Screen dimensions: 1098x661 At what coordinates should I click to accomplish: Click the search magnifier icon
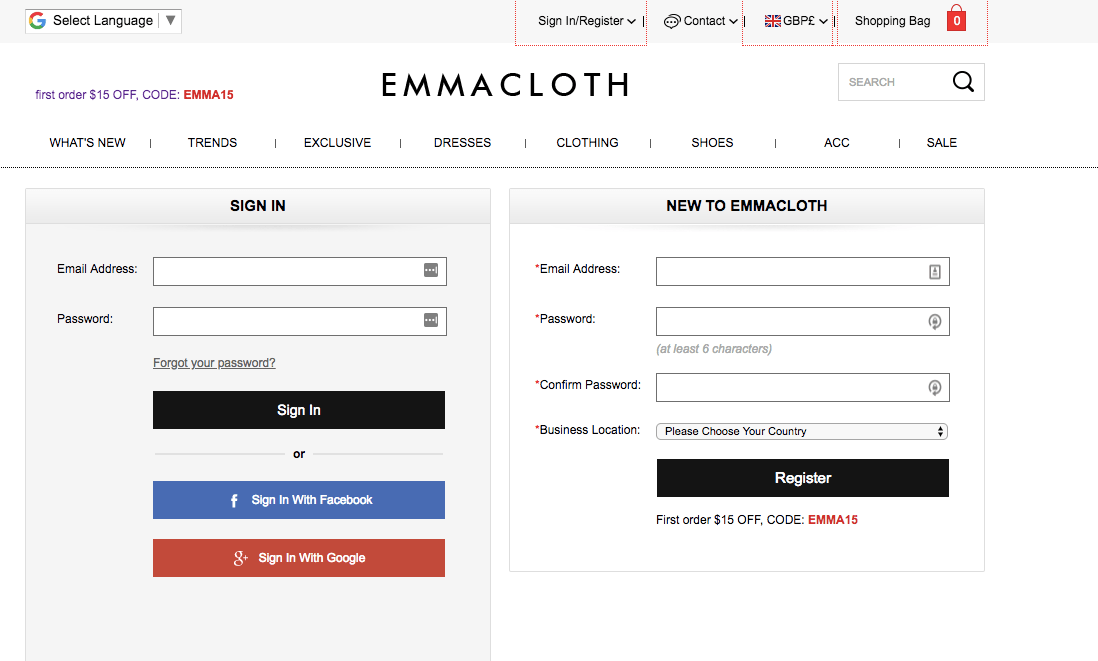pos(963,82)
